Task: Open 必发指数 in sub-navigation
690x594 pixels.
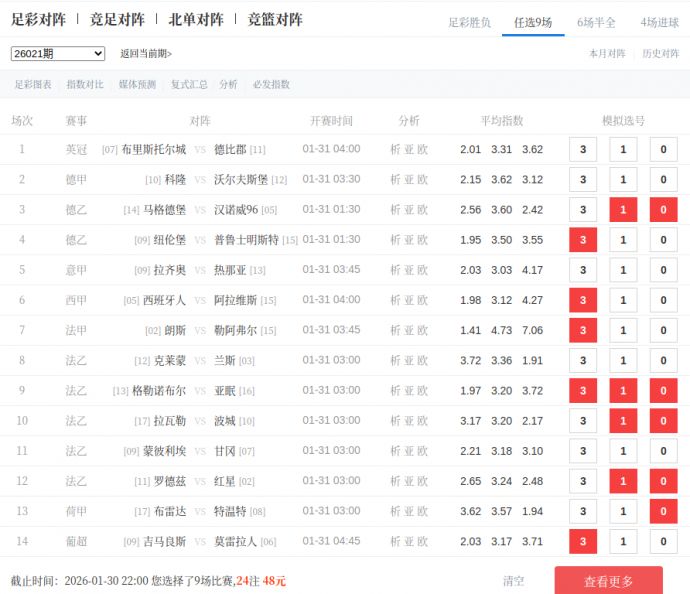Action: (x=271, y=85)
